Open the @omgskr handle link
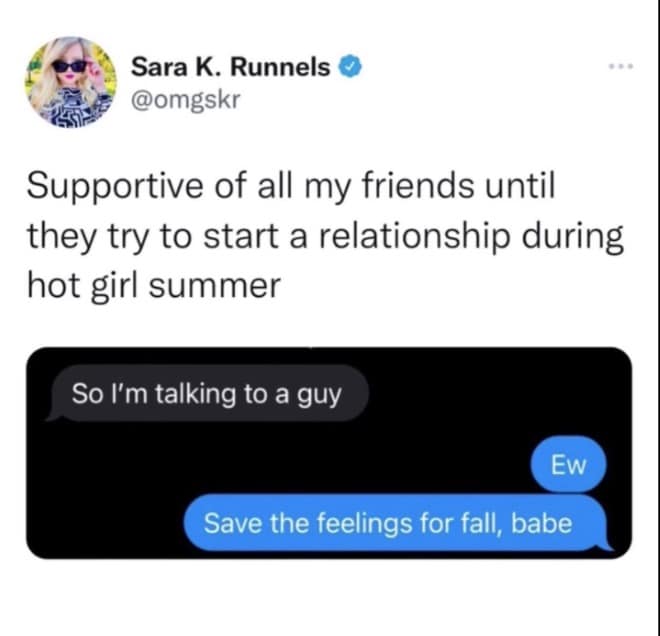This screenshot has width=660, height=636. [x=186, y=101]
